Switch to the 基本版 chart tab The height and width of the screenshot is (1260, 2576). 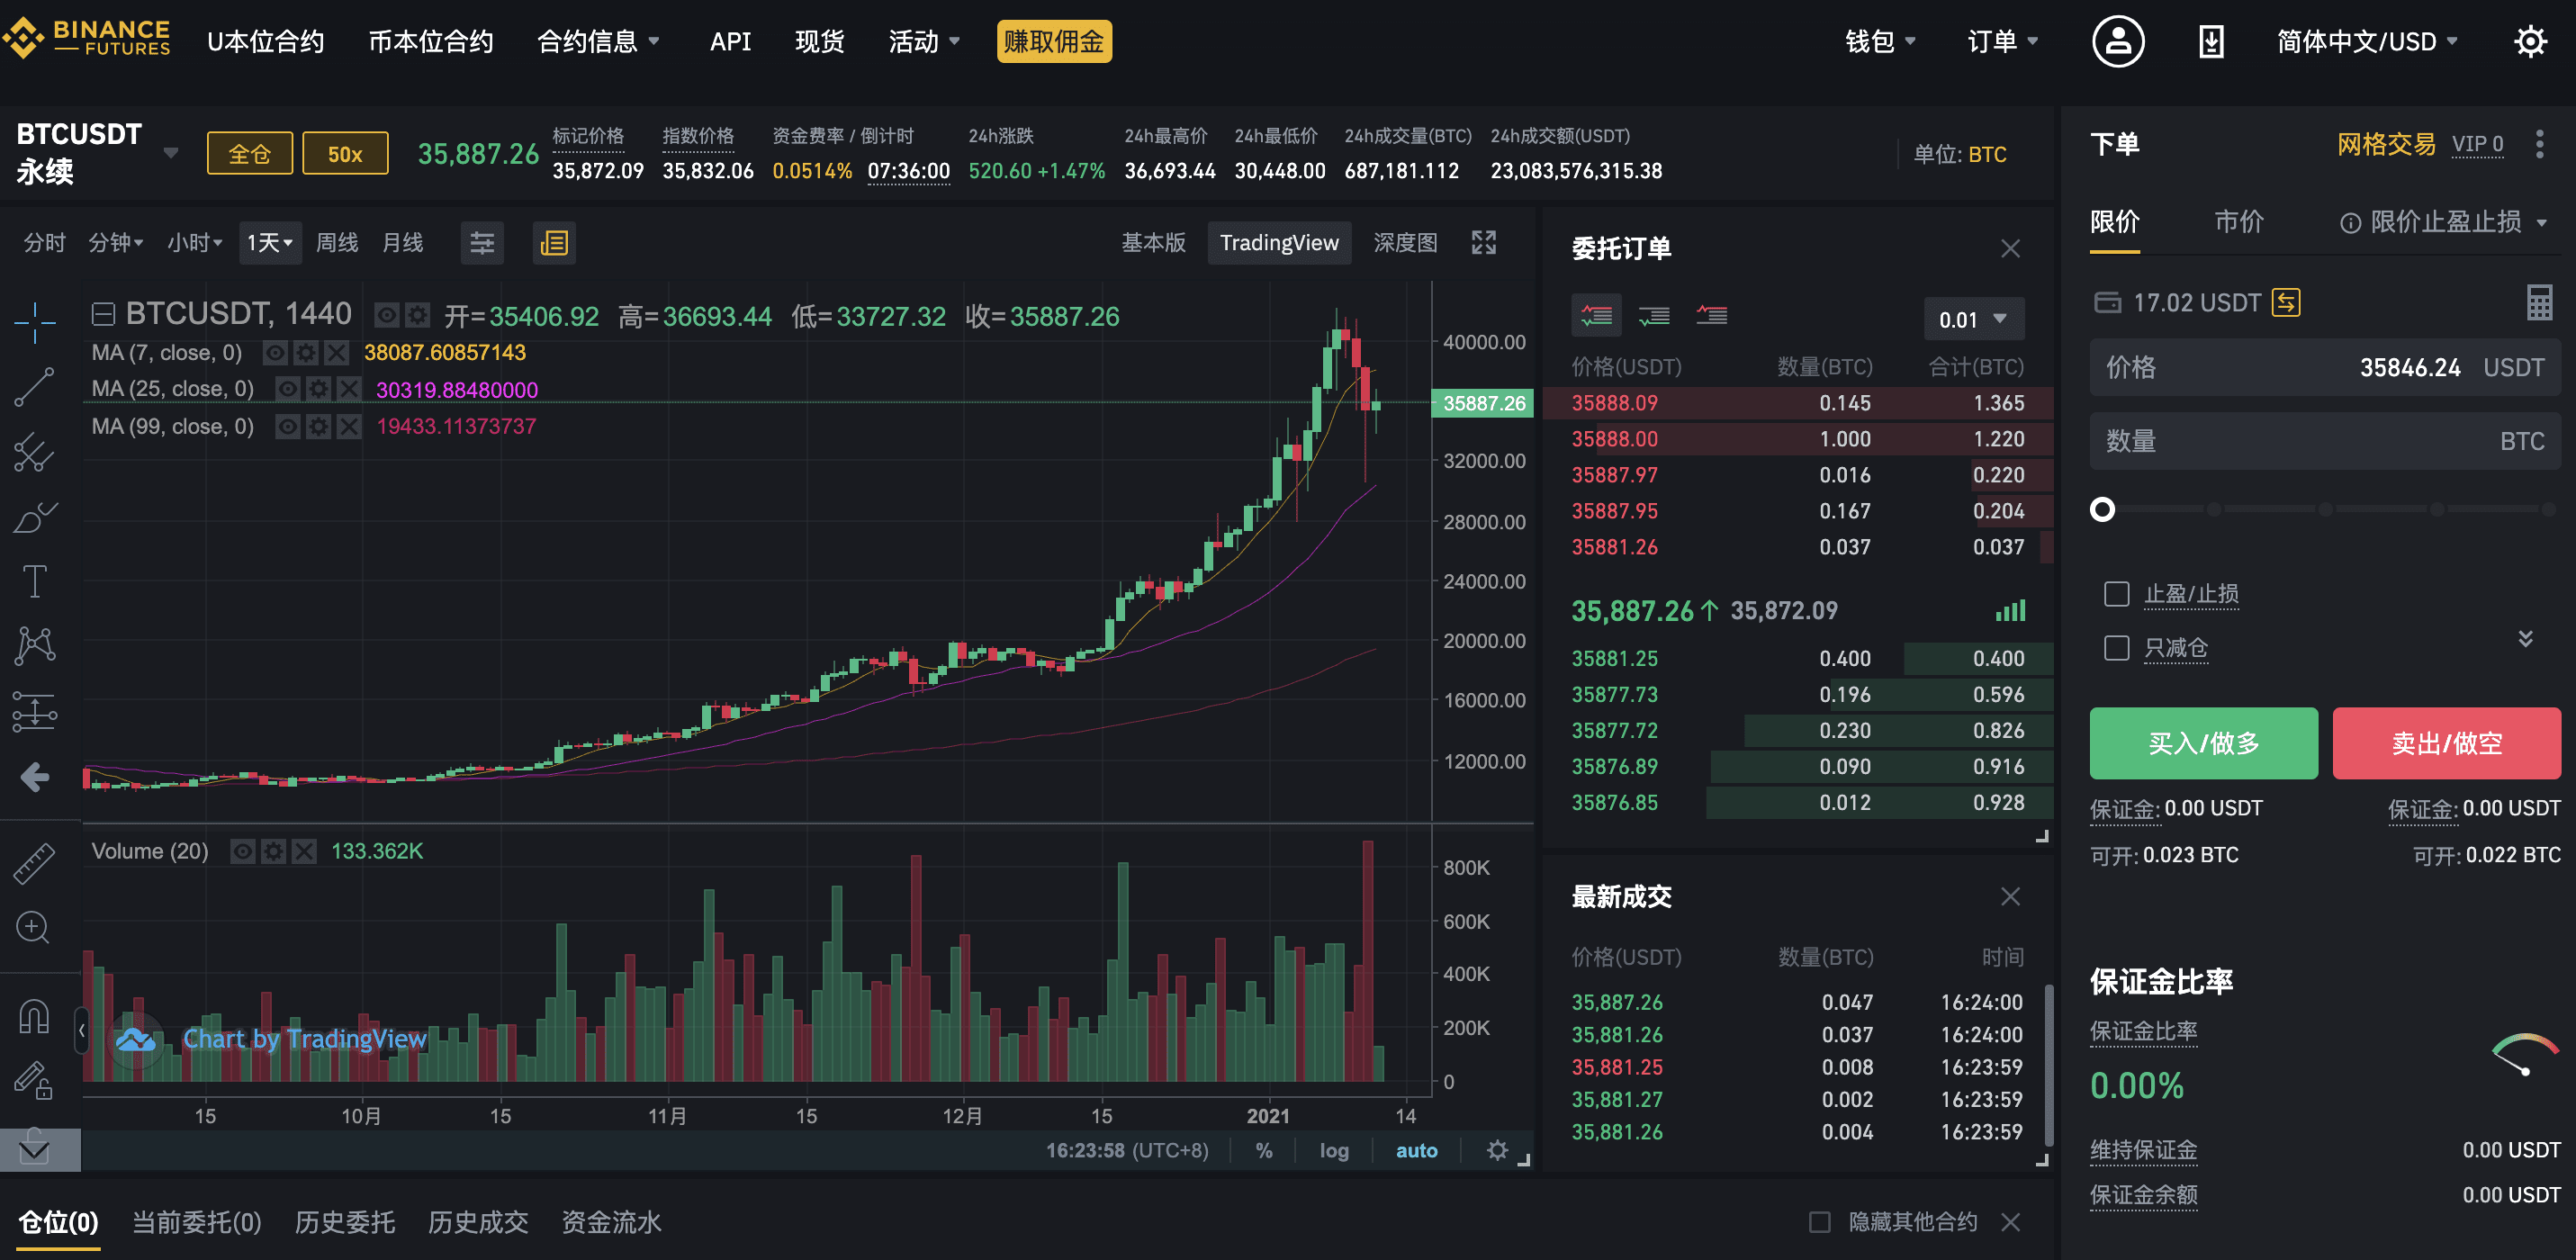(1153, 242)
